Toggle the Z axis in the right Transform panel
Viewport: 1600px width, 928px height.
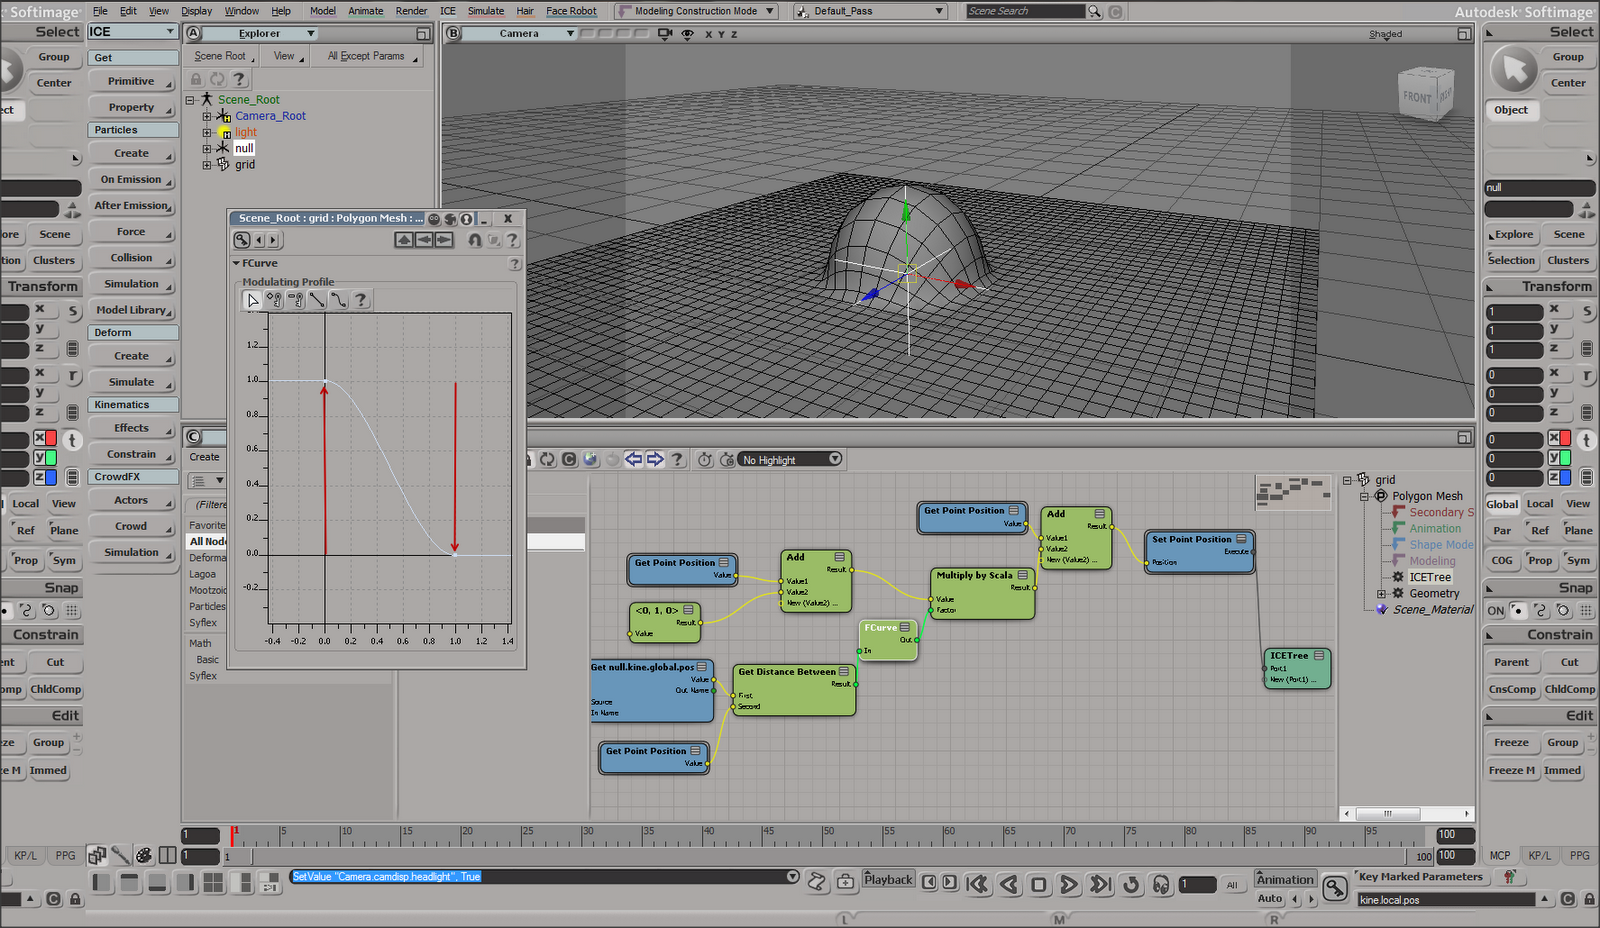[x=1560, y=477]
